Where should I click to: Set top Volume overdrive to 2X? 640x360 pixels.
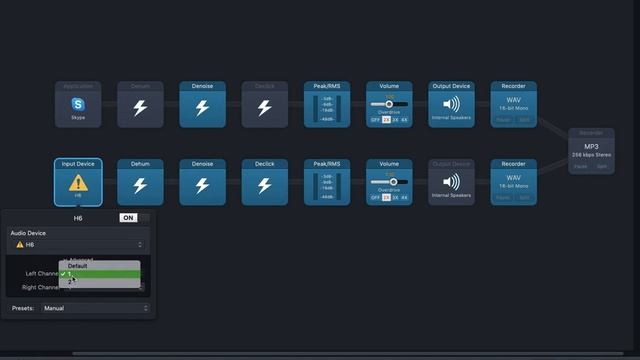[386, 120]
